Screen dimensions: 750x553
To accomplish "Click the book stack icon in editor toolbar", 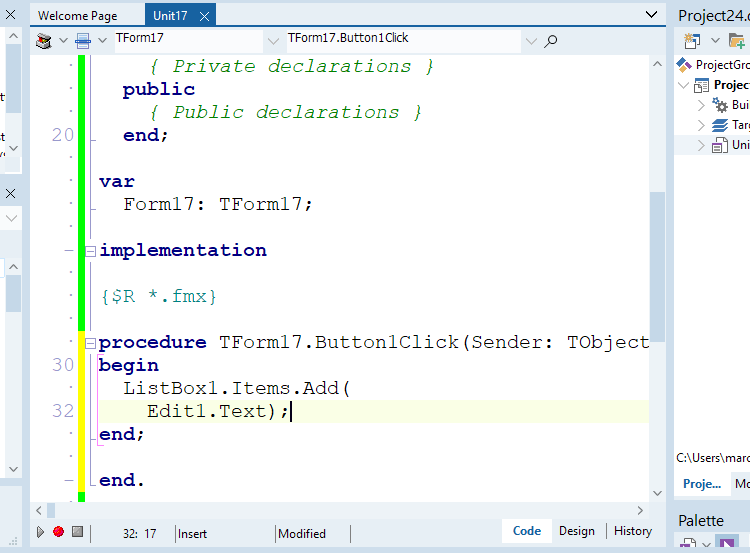I will tap(43, 40).
